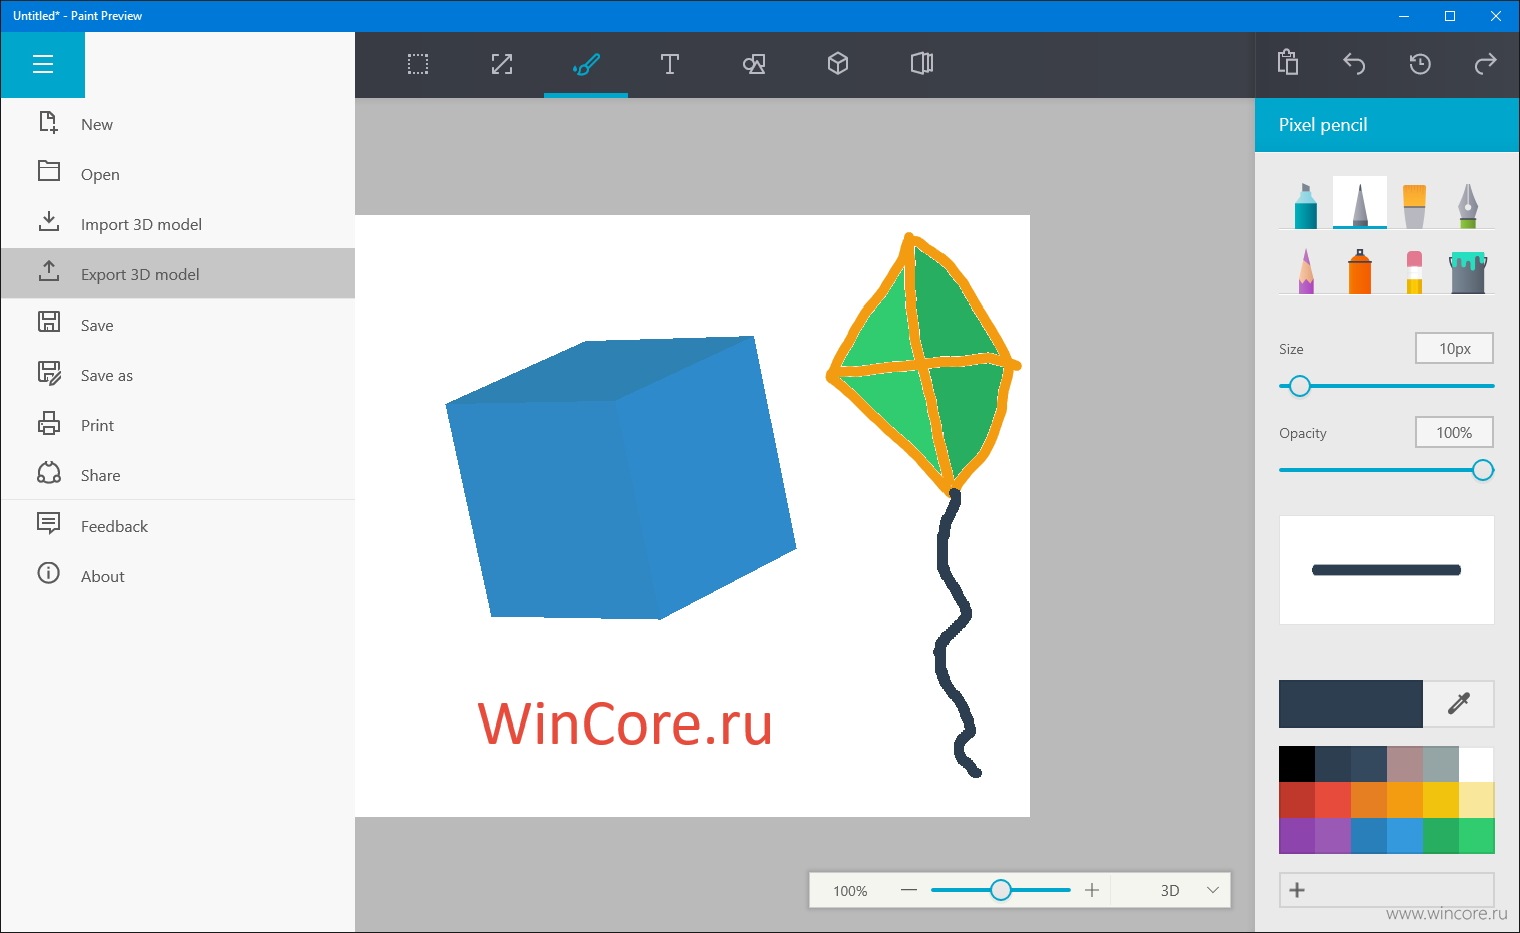Open Feedback from the menu
The width and height of the screenshot is (1520, 933).
point(178,526)
